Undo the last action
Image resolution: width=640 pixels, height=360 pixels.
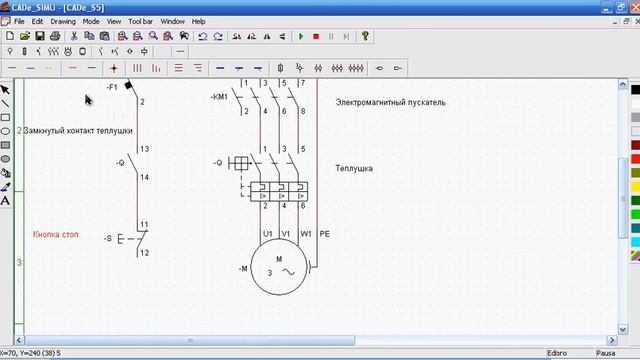pyautogui.click(x=203, y=36)
